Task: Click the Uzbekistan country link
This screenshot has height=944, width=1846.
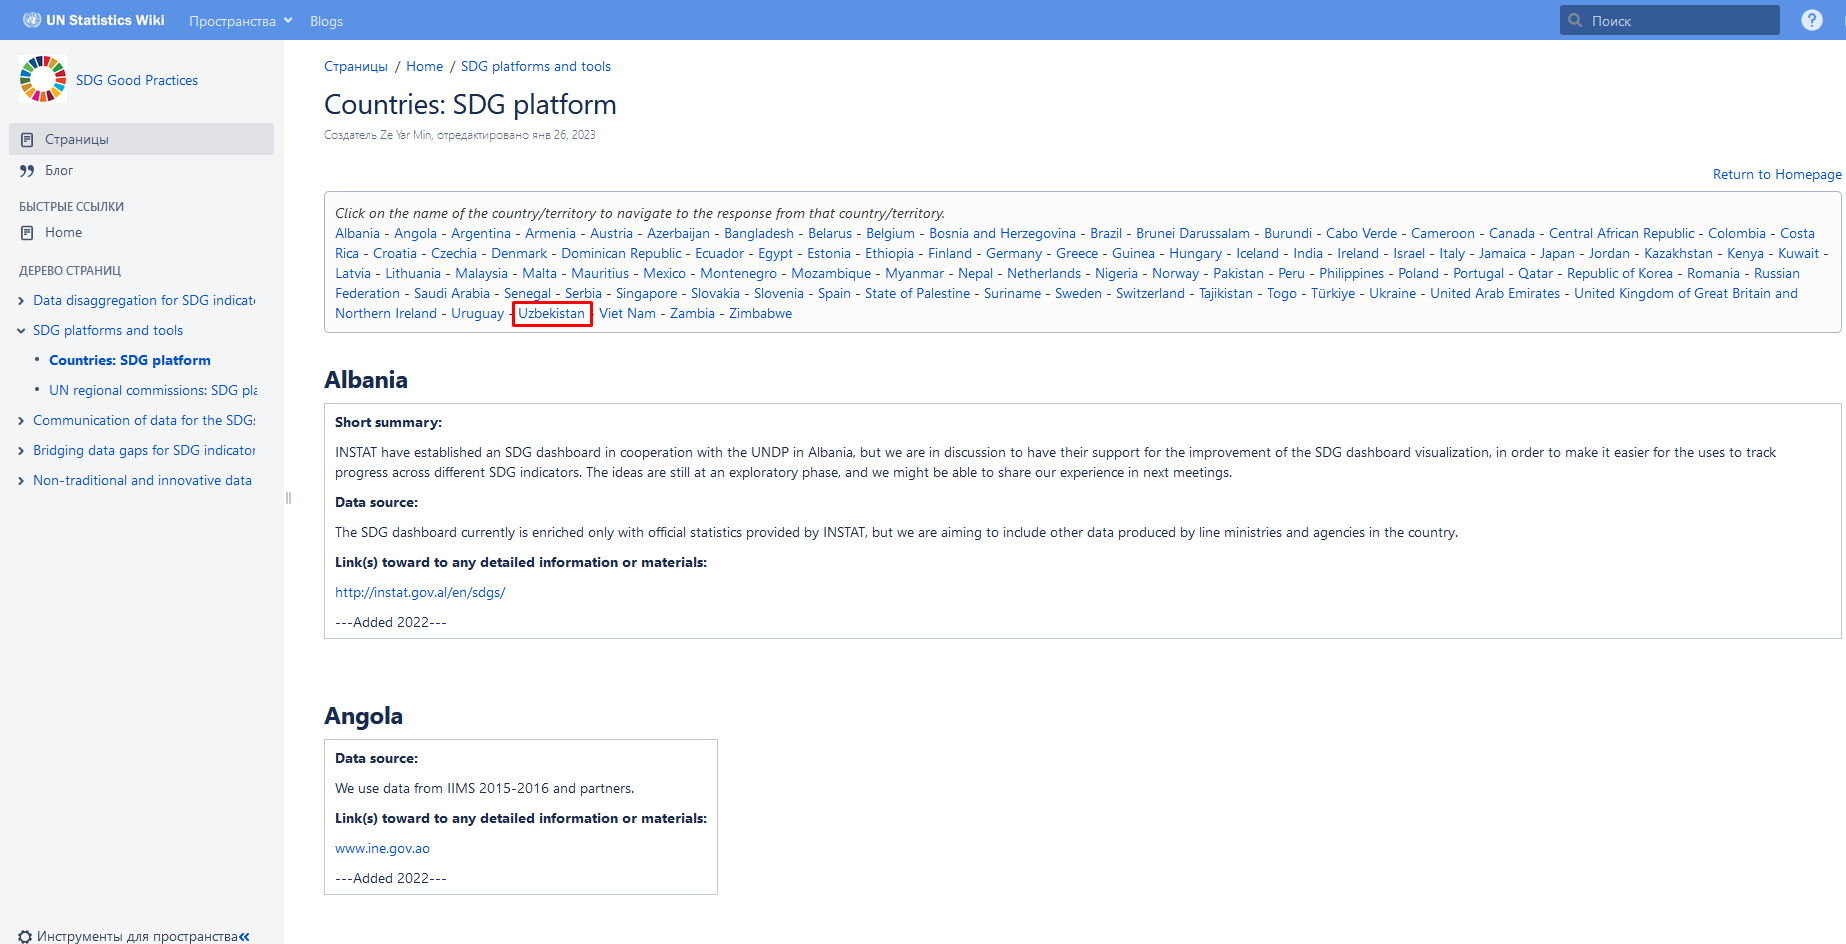Action: (551, 314)
